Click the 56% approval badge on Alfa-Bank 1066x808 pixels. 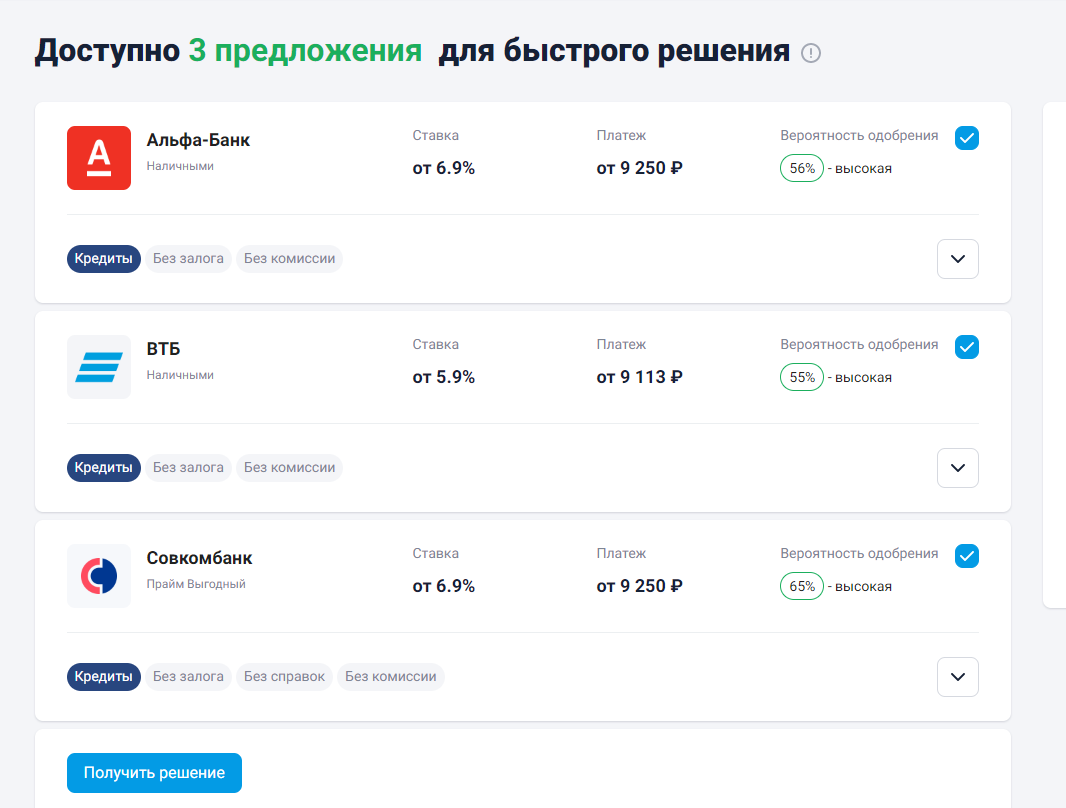[801, 168]
